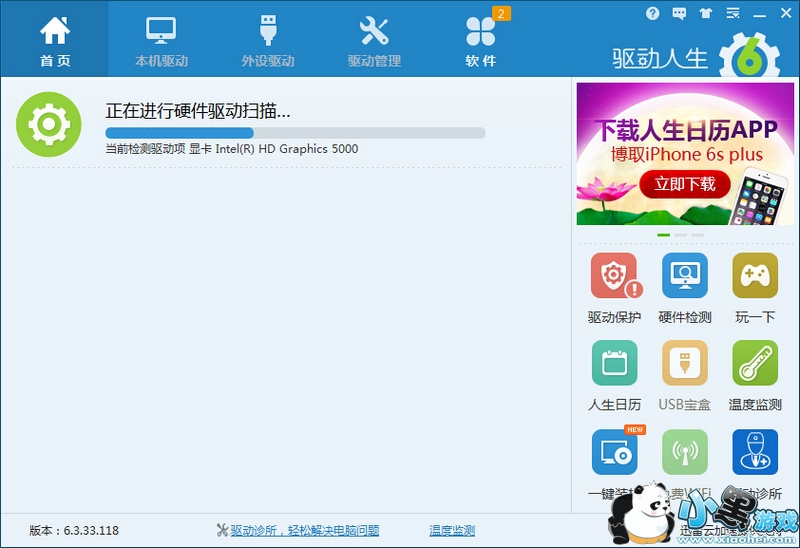
Task: Click the 当前检测驱动项 显卡 Intel(R) HD Graphics 5000 text
Action: click(232, 149)
